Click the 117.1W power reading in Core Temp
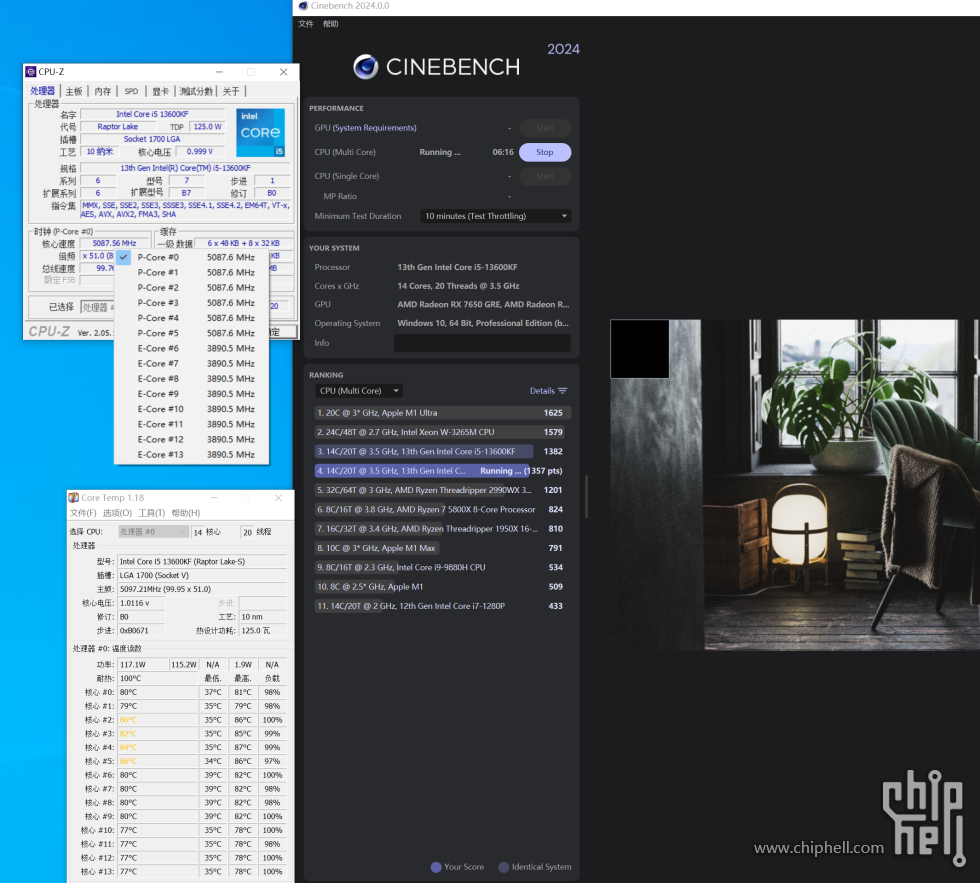This screenshot has height=883, width=980. [x=142, y=664]
